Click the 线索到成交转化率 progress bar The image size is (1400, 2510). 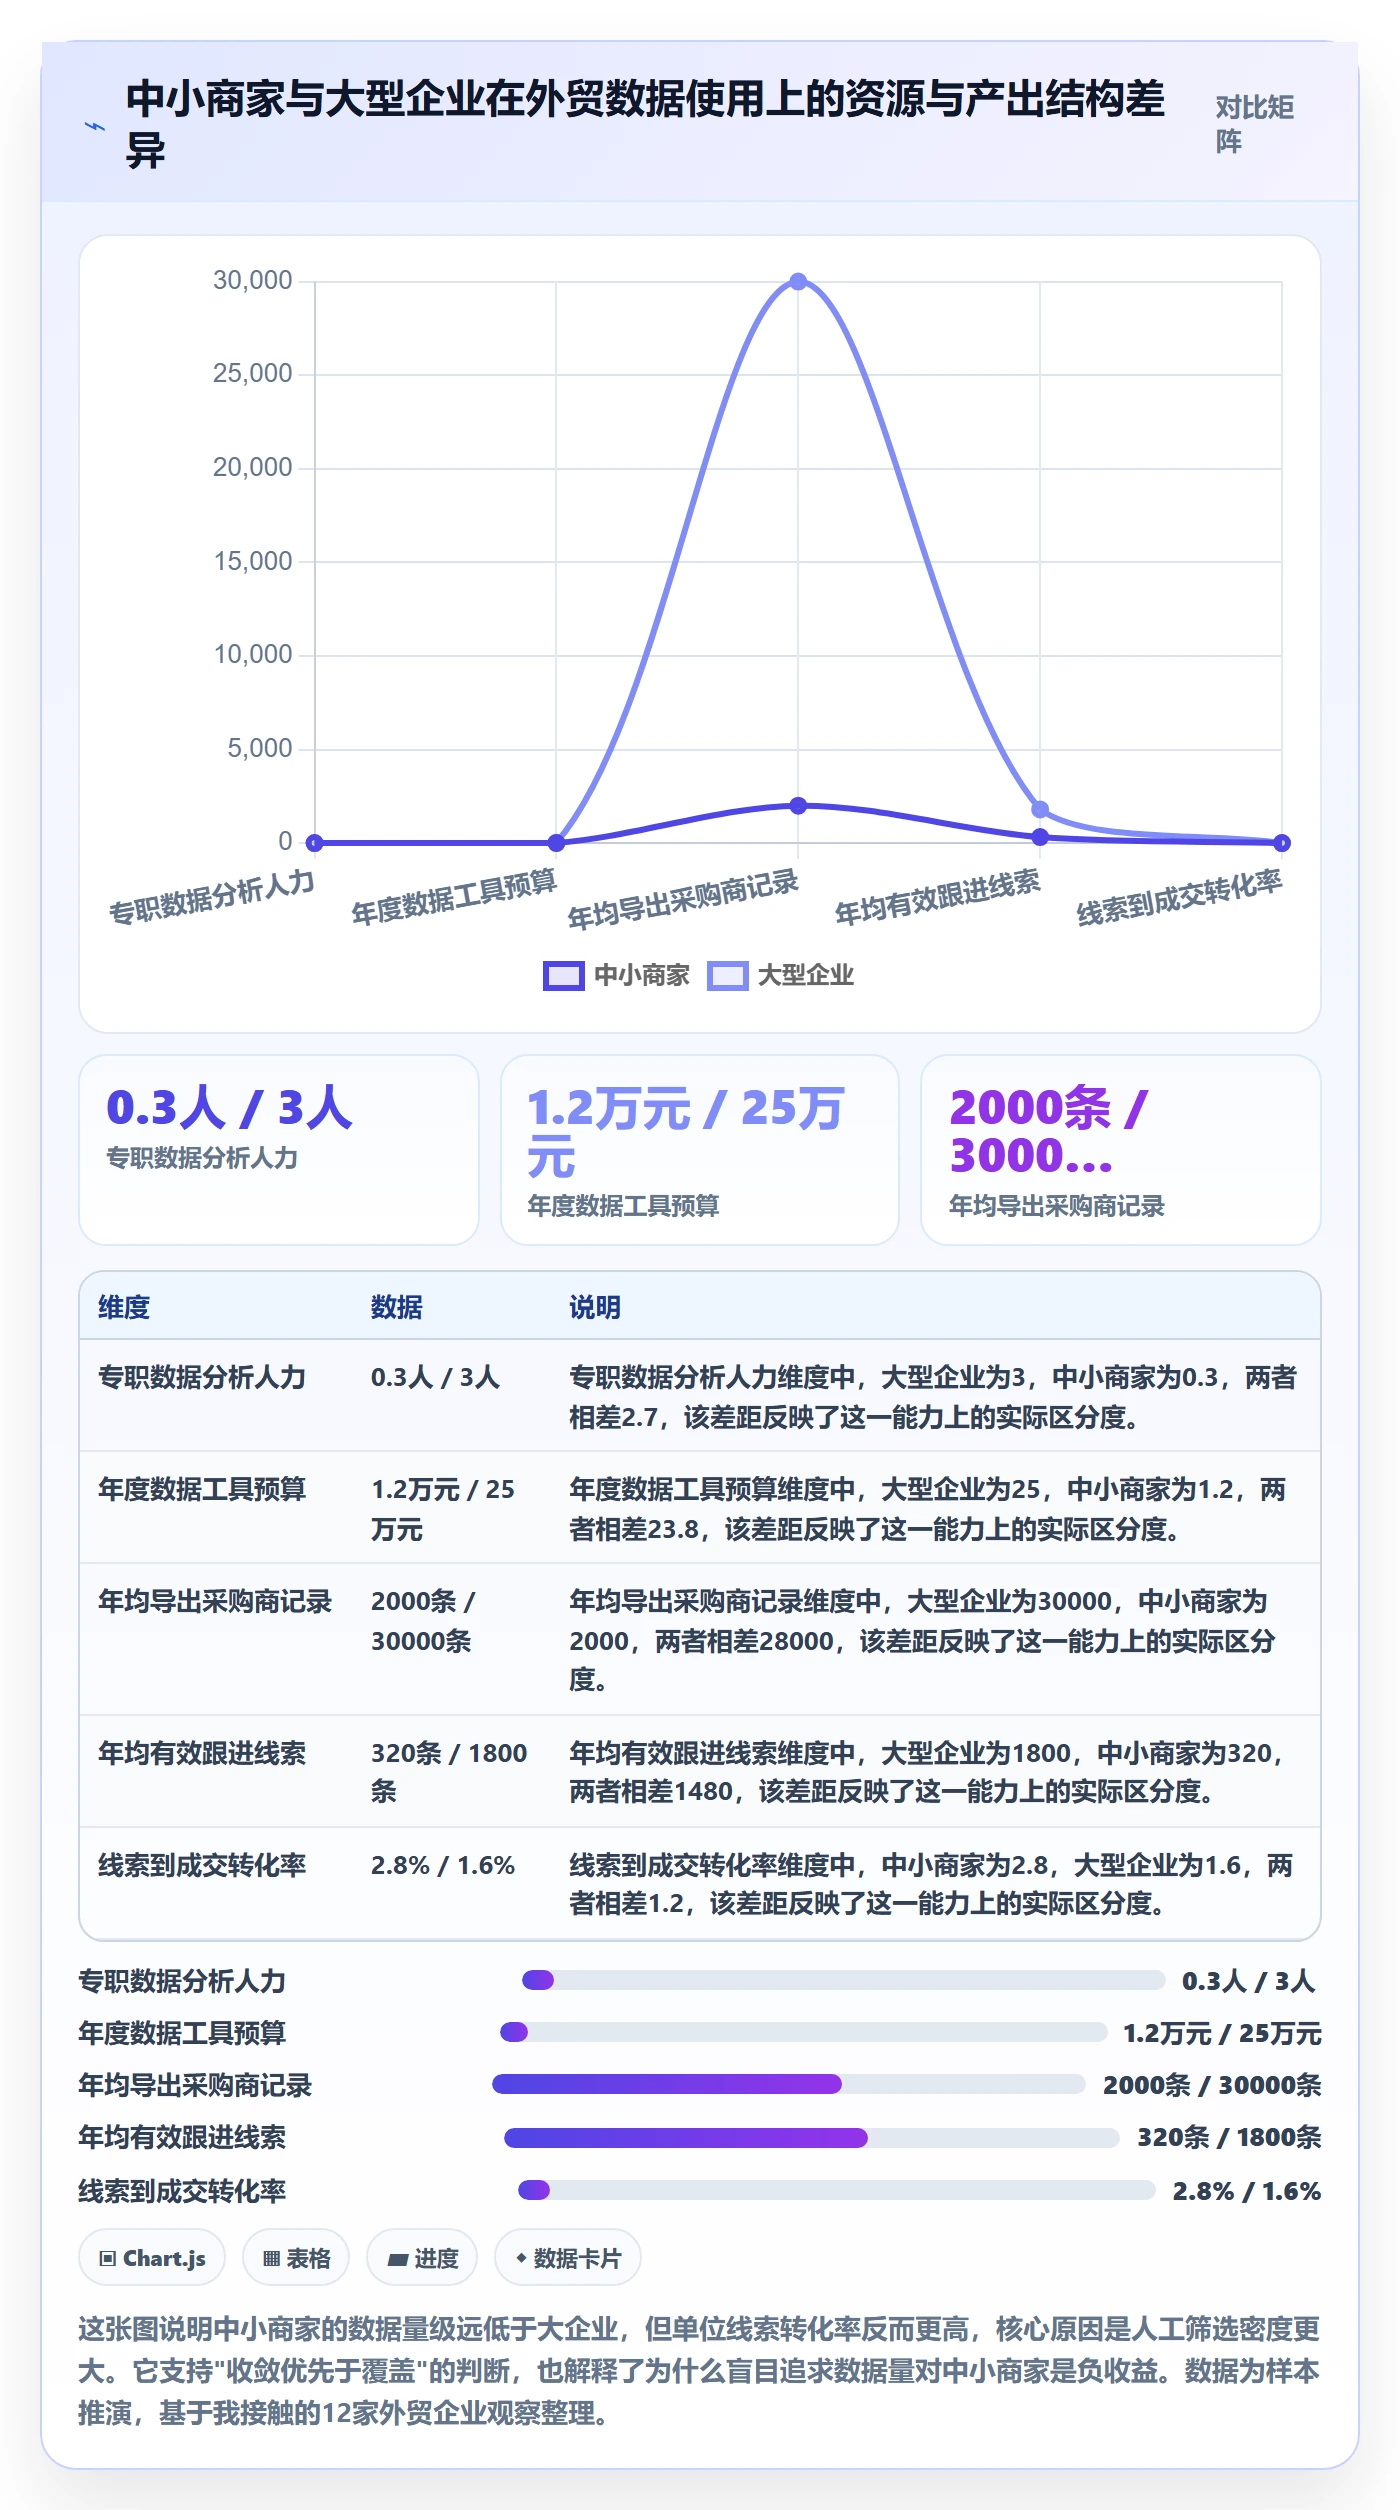click(836, 2190)
